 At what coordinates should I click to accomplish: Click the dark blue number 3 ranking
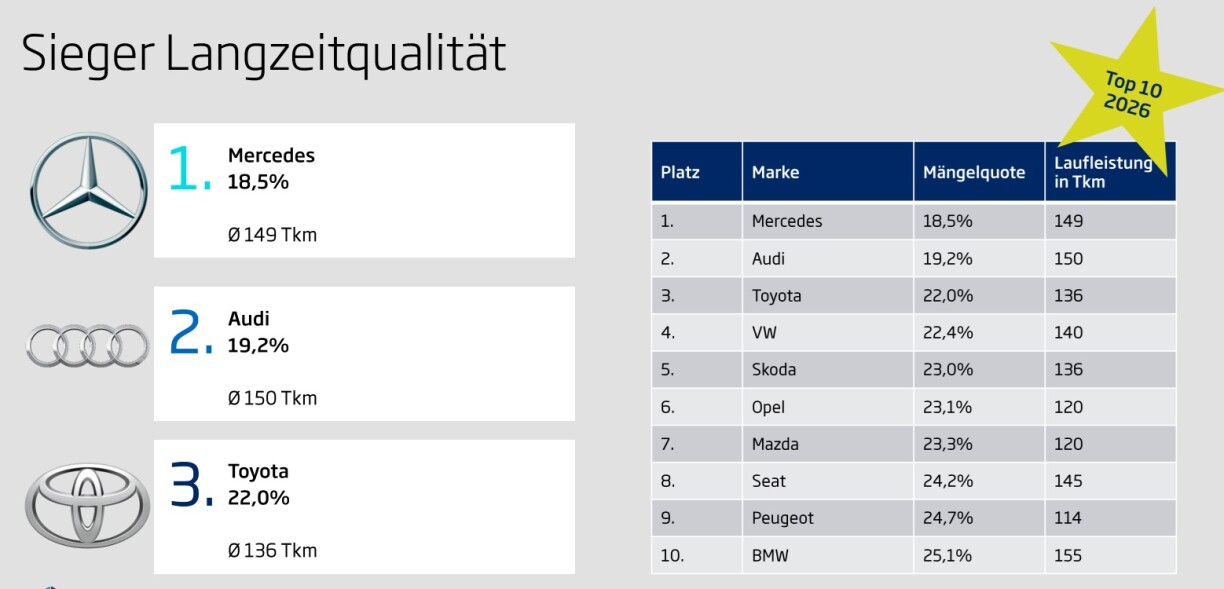pos(191,485)
